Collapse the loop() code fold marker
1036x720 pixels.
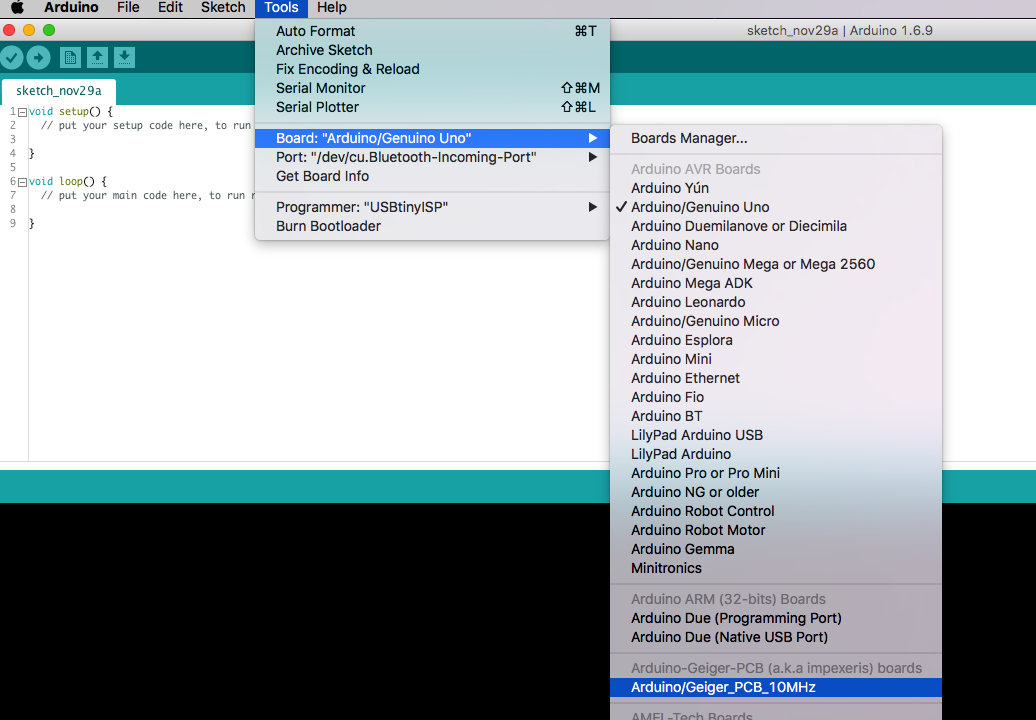22,182
